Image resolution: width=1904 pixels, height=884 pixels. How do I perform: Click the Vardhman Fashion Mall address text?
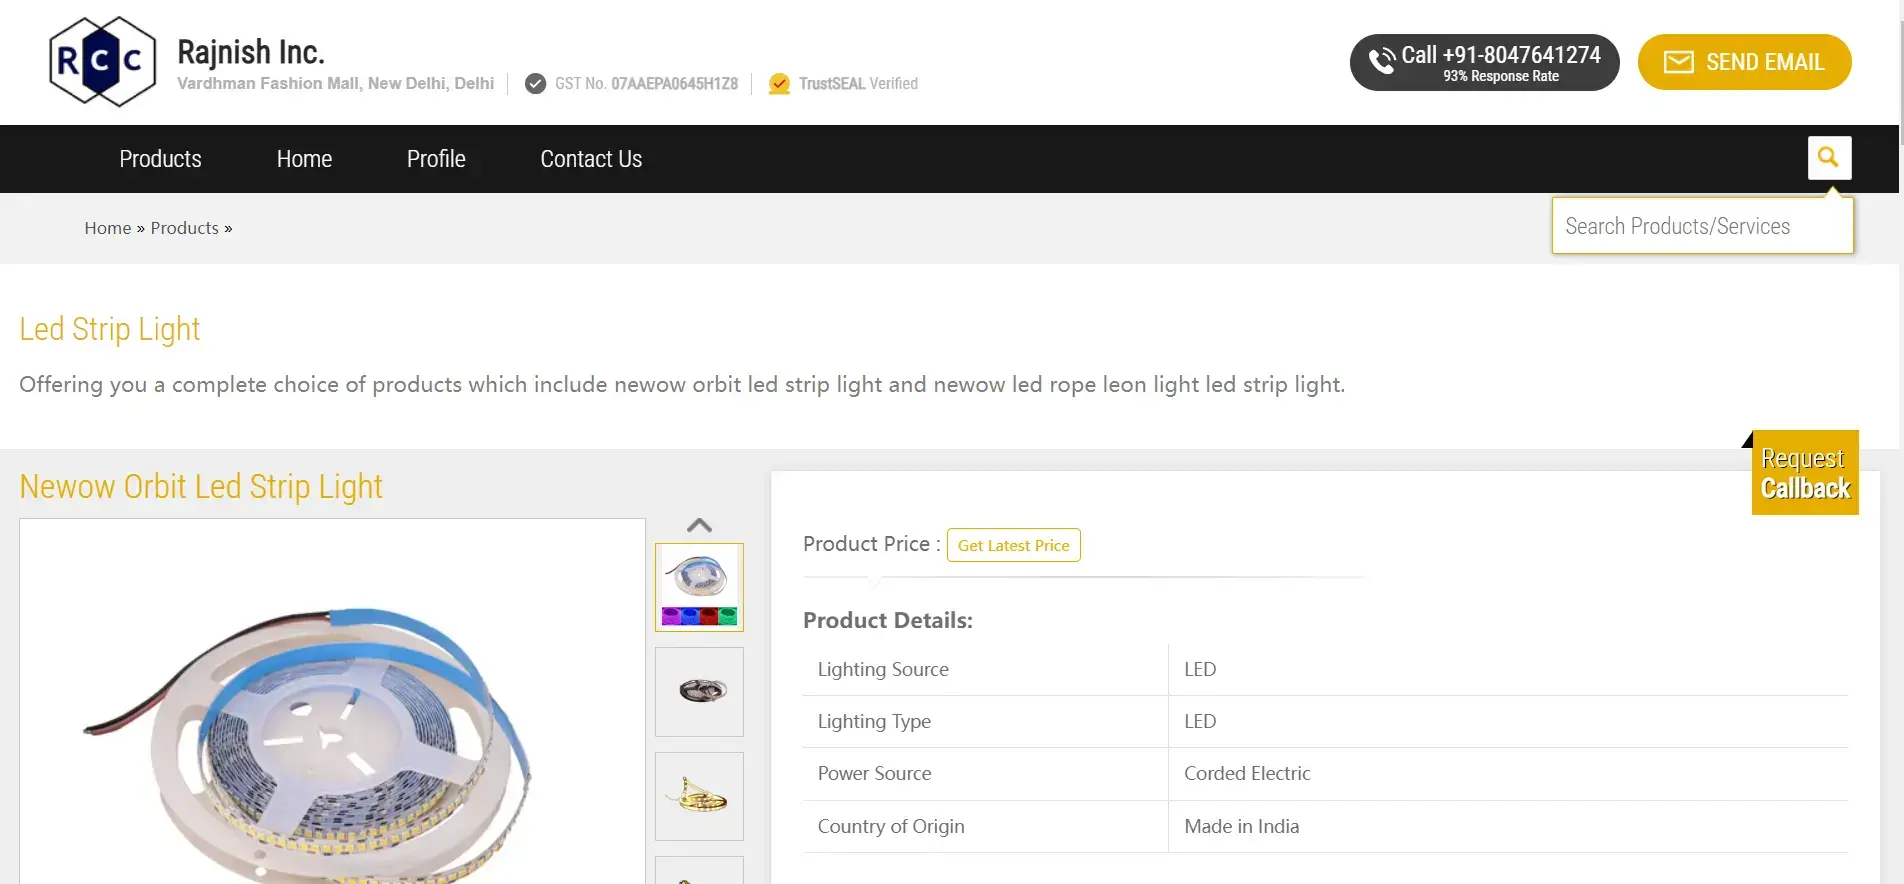coord(335,84)
